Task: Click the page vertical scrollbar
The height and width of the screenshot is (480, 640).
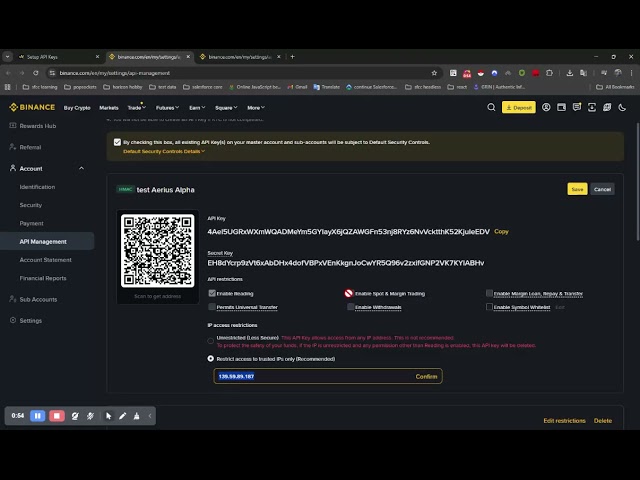Action: click(638, 182)
